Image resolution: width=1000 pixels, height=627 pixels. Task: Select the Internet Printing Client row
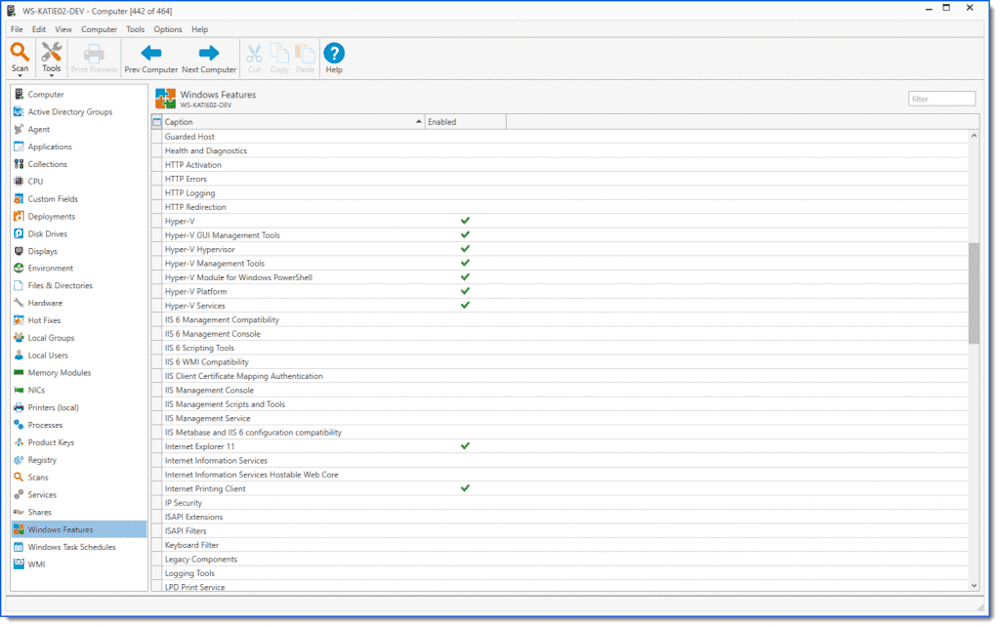point(560,489)
